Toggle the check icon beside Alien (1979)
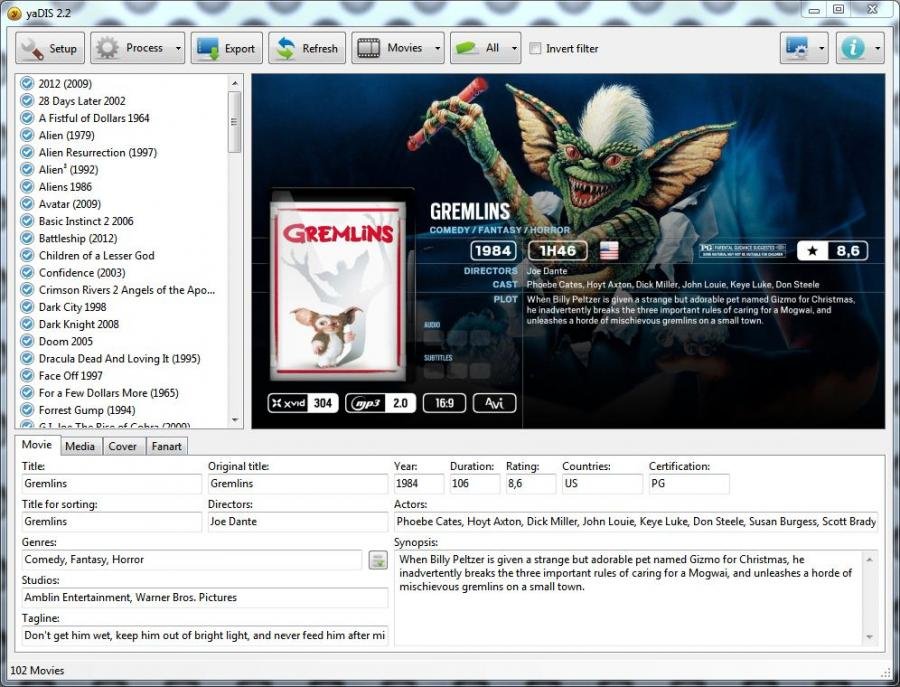The width and height of the screenshot is (900, 687). click(27, 135)
